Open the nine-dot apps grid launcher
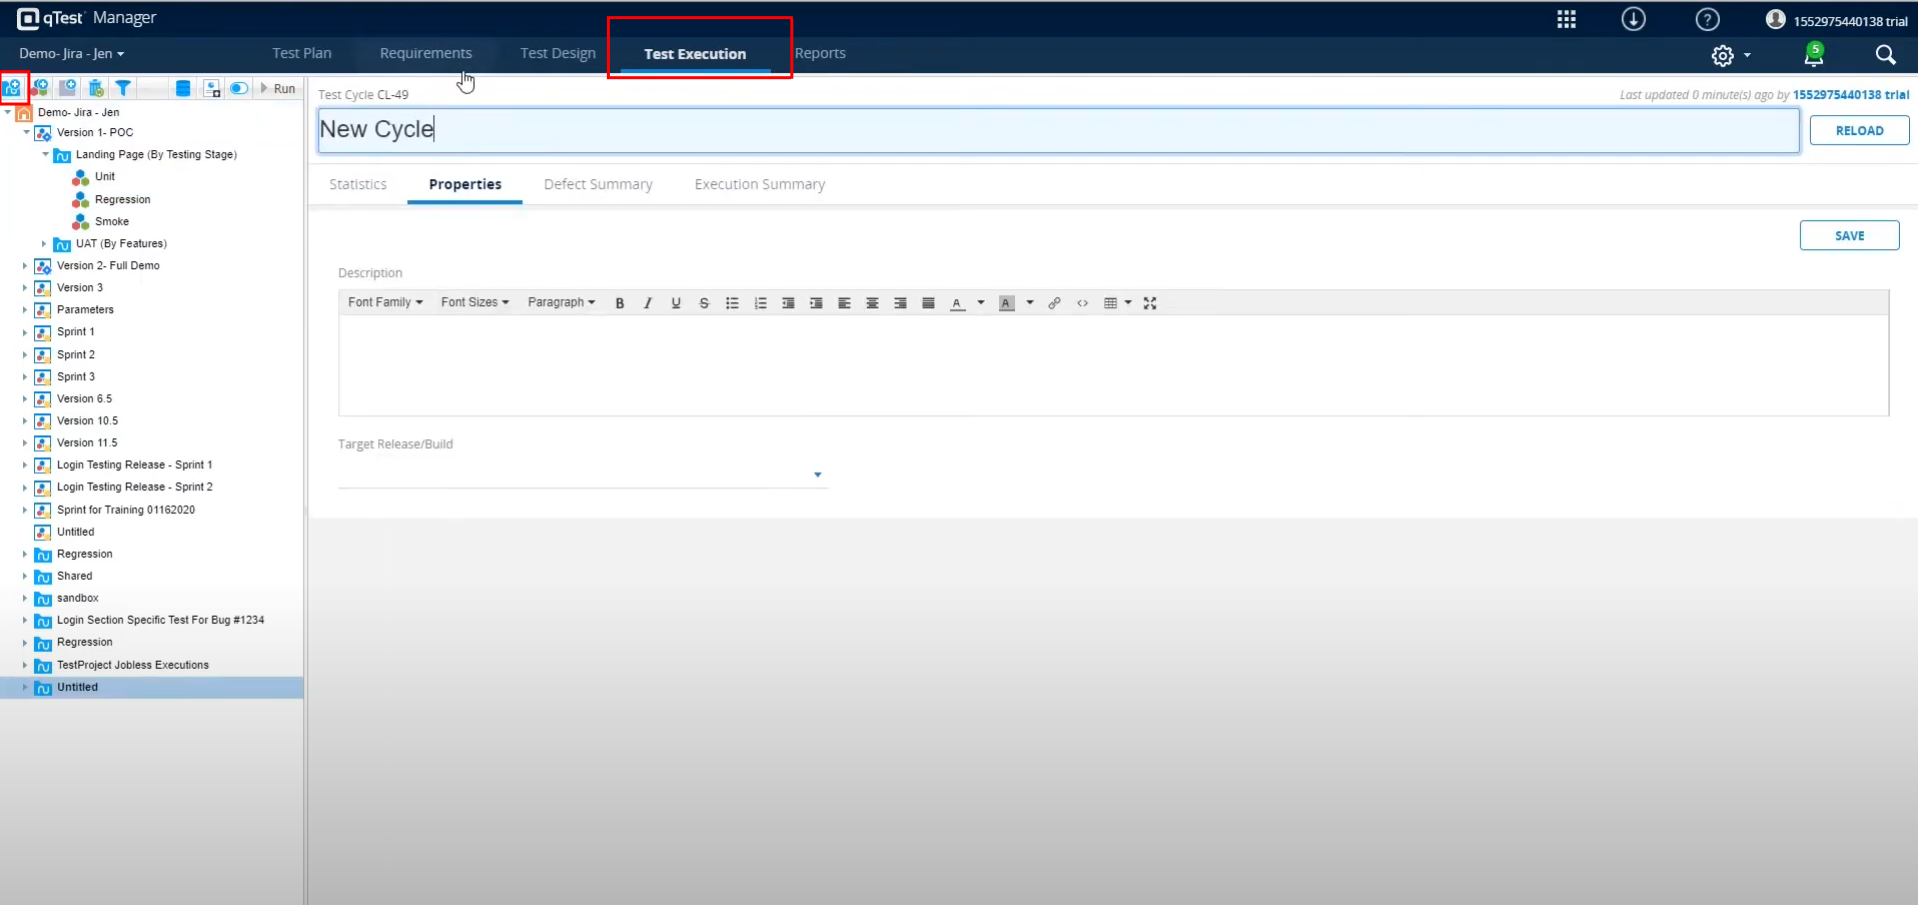 click(x=1566, y=20)
